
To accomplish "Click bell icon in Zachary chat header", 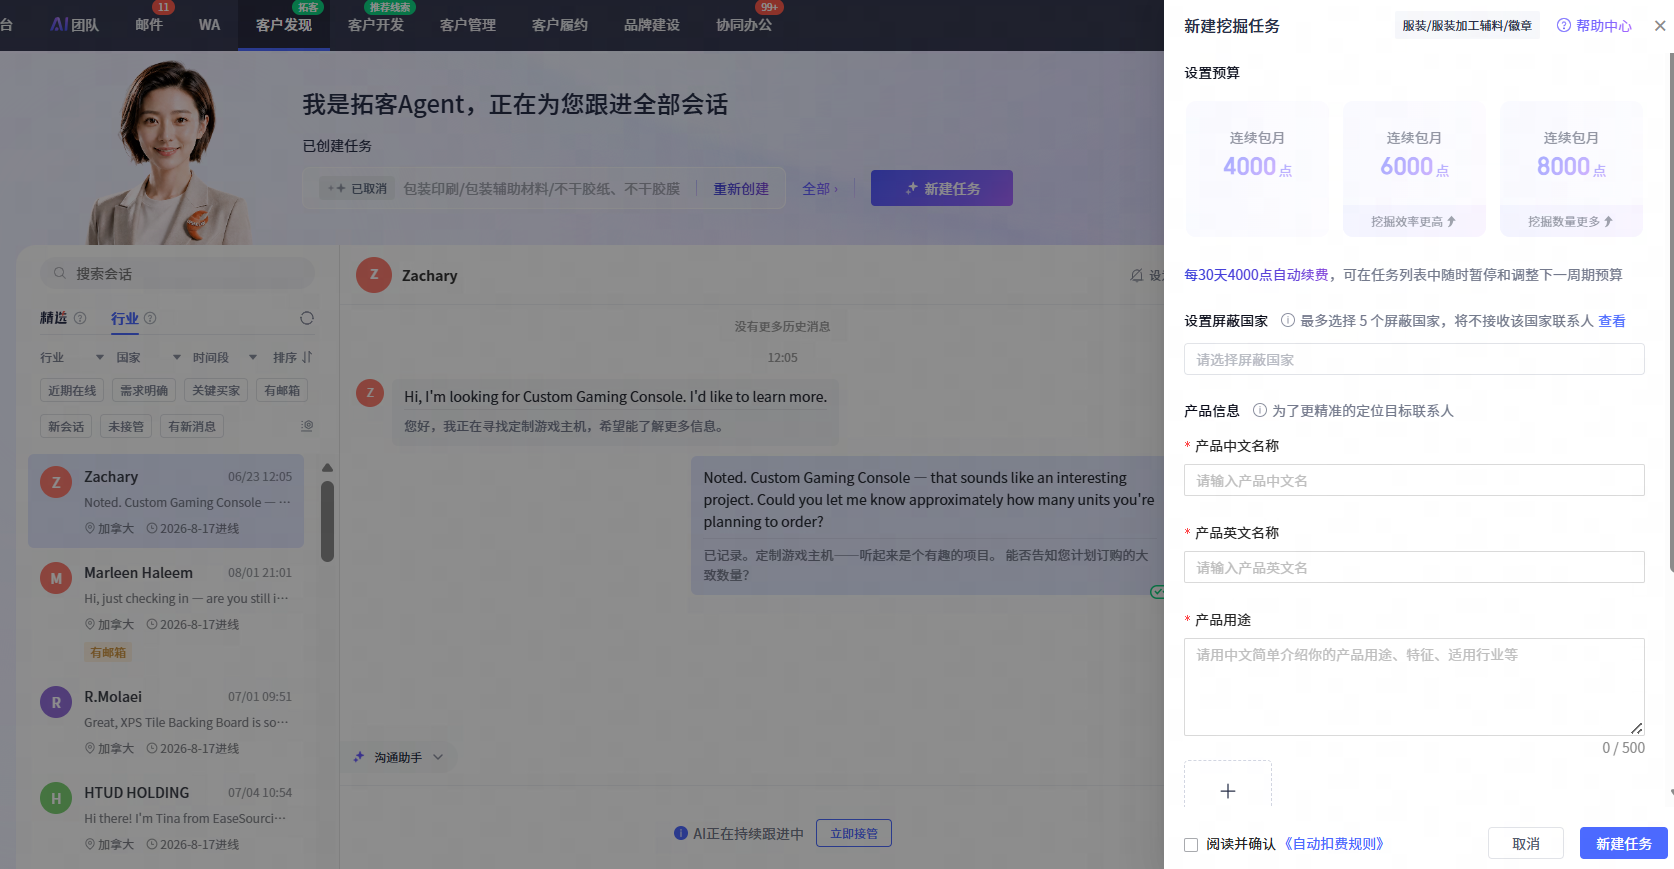I will tap(1137, 275).
